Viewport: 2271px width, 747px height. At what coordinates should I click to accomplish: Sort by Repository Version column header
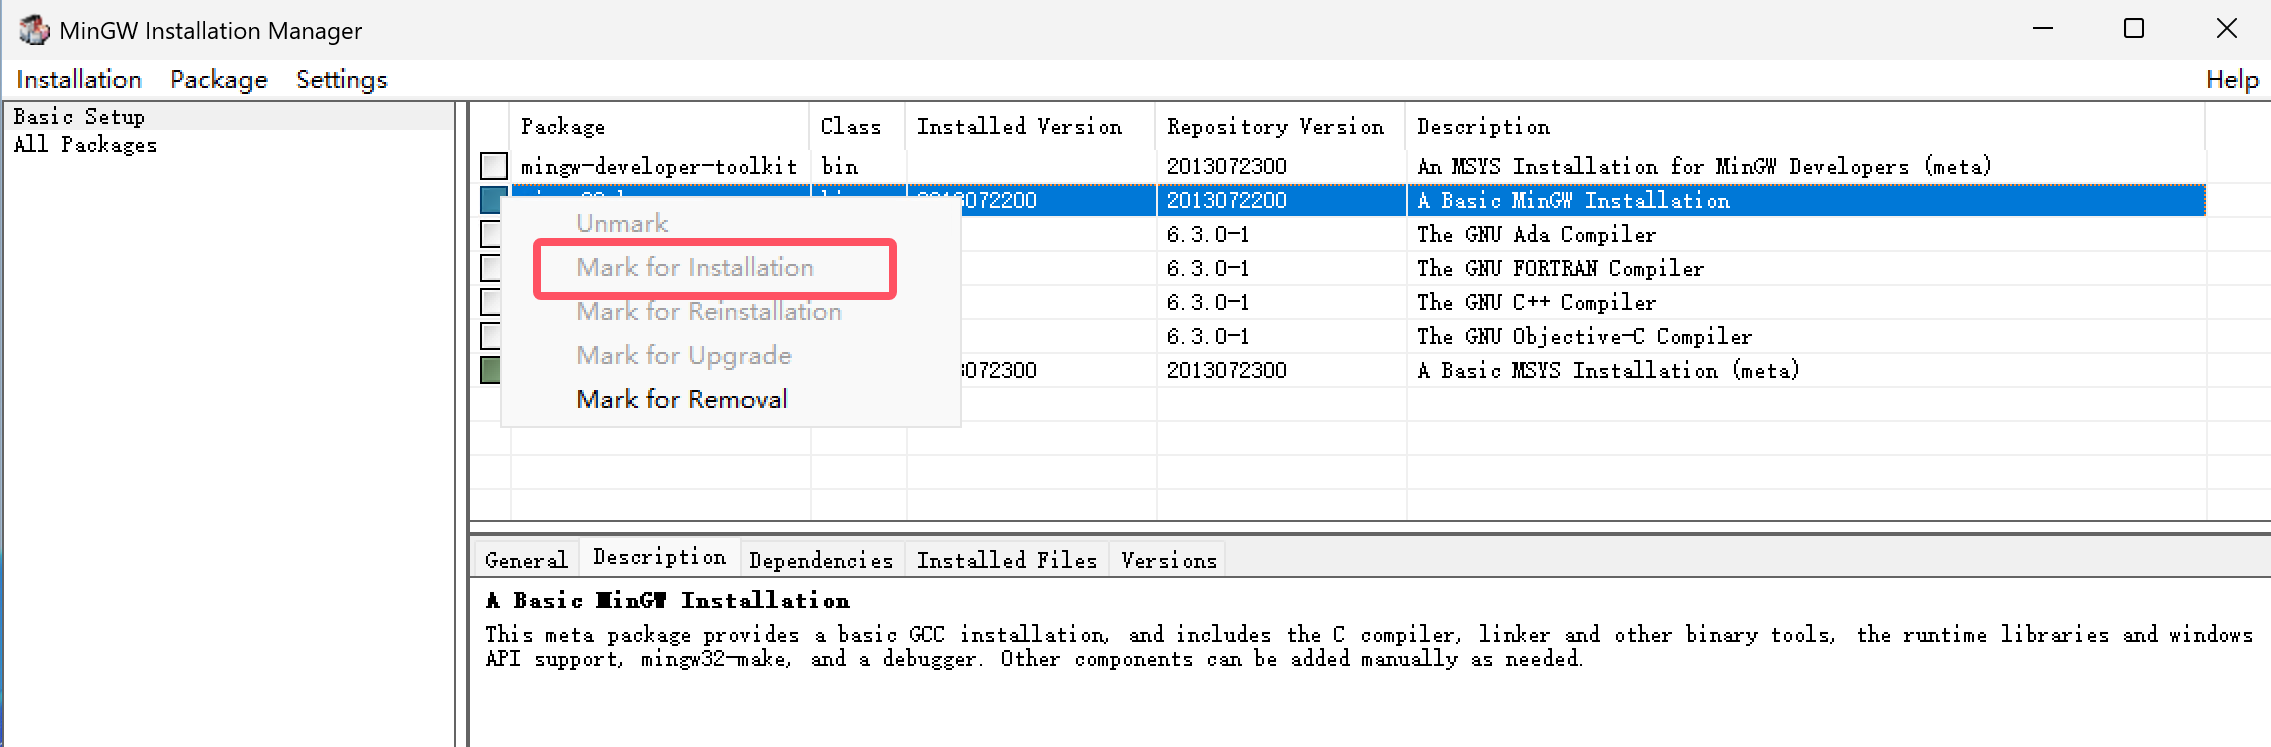tap(1275, 127)
